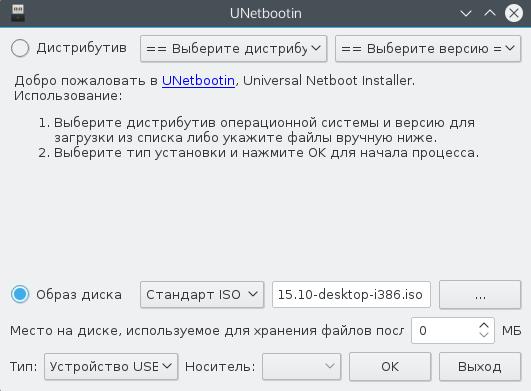Viewport: 531px width, 391px height.
Task: Browse for image with the ... button
Action: click(x=480, y=295)
